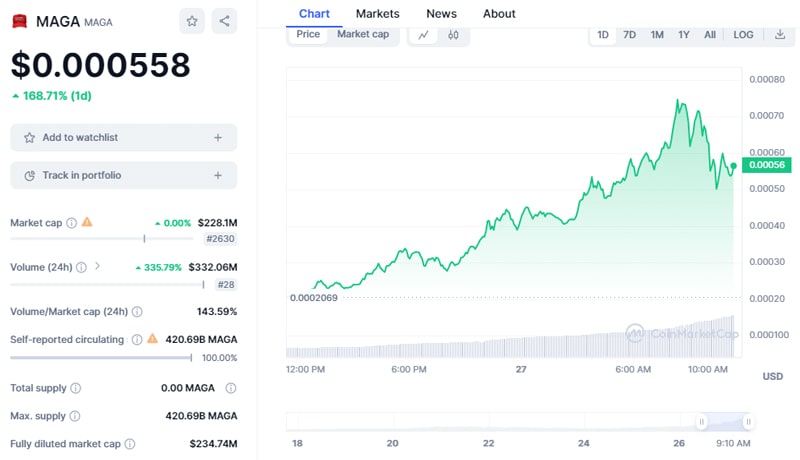Click the green 0.00056 current price label
This screenshot has width=800, height=460.
[x=769, y=165]
